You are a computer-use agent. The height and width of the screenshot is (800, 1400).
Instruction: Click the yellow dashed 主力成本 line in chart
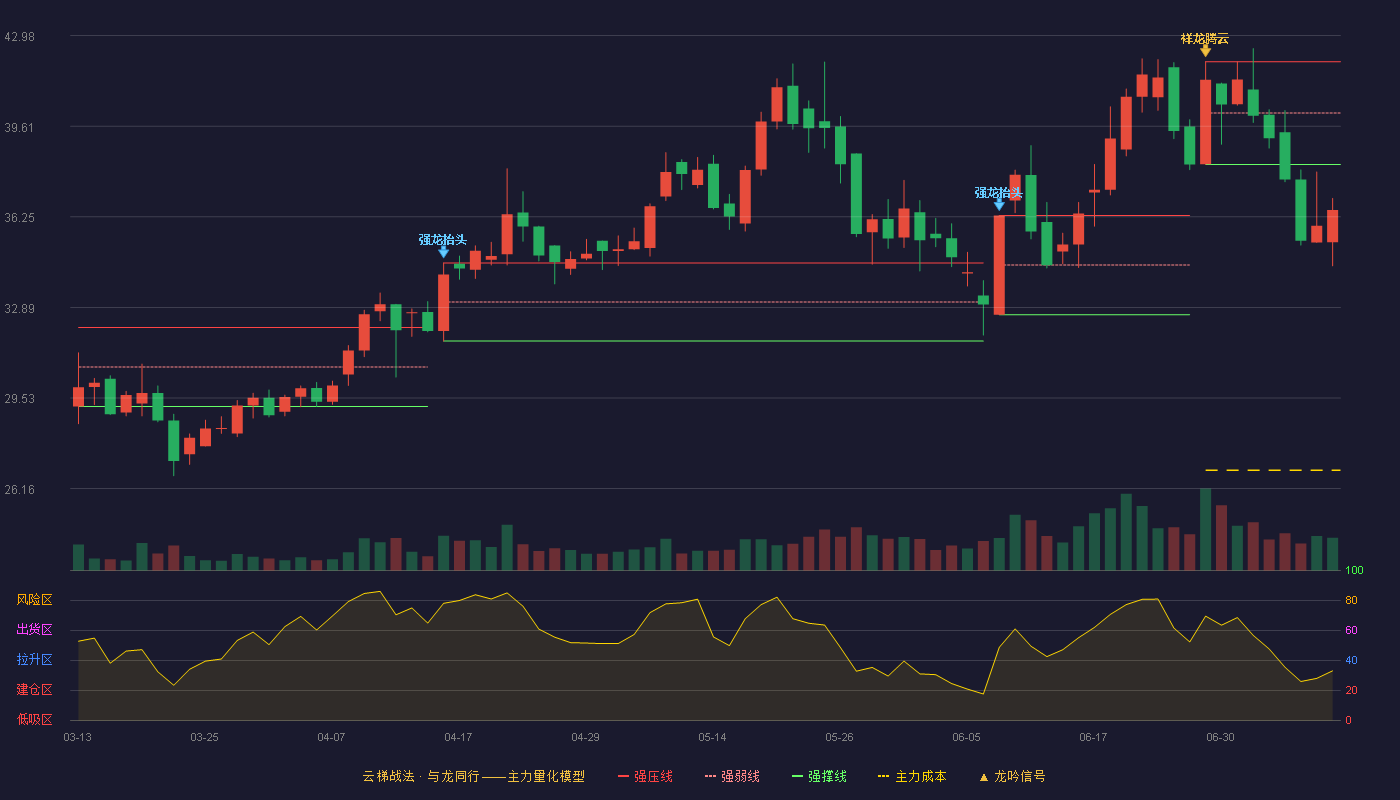(1272, 470)
